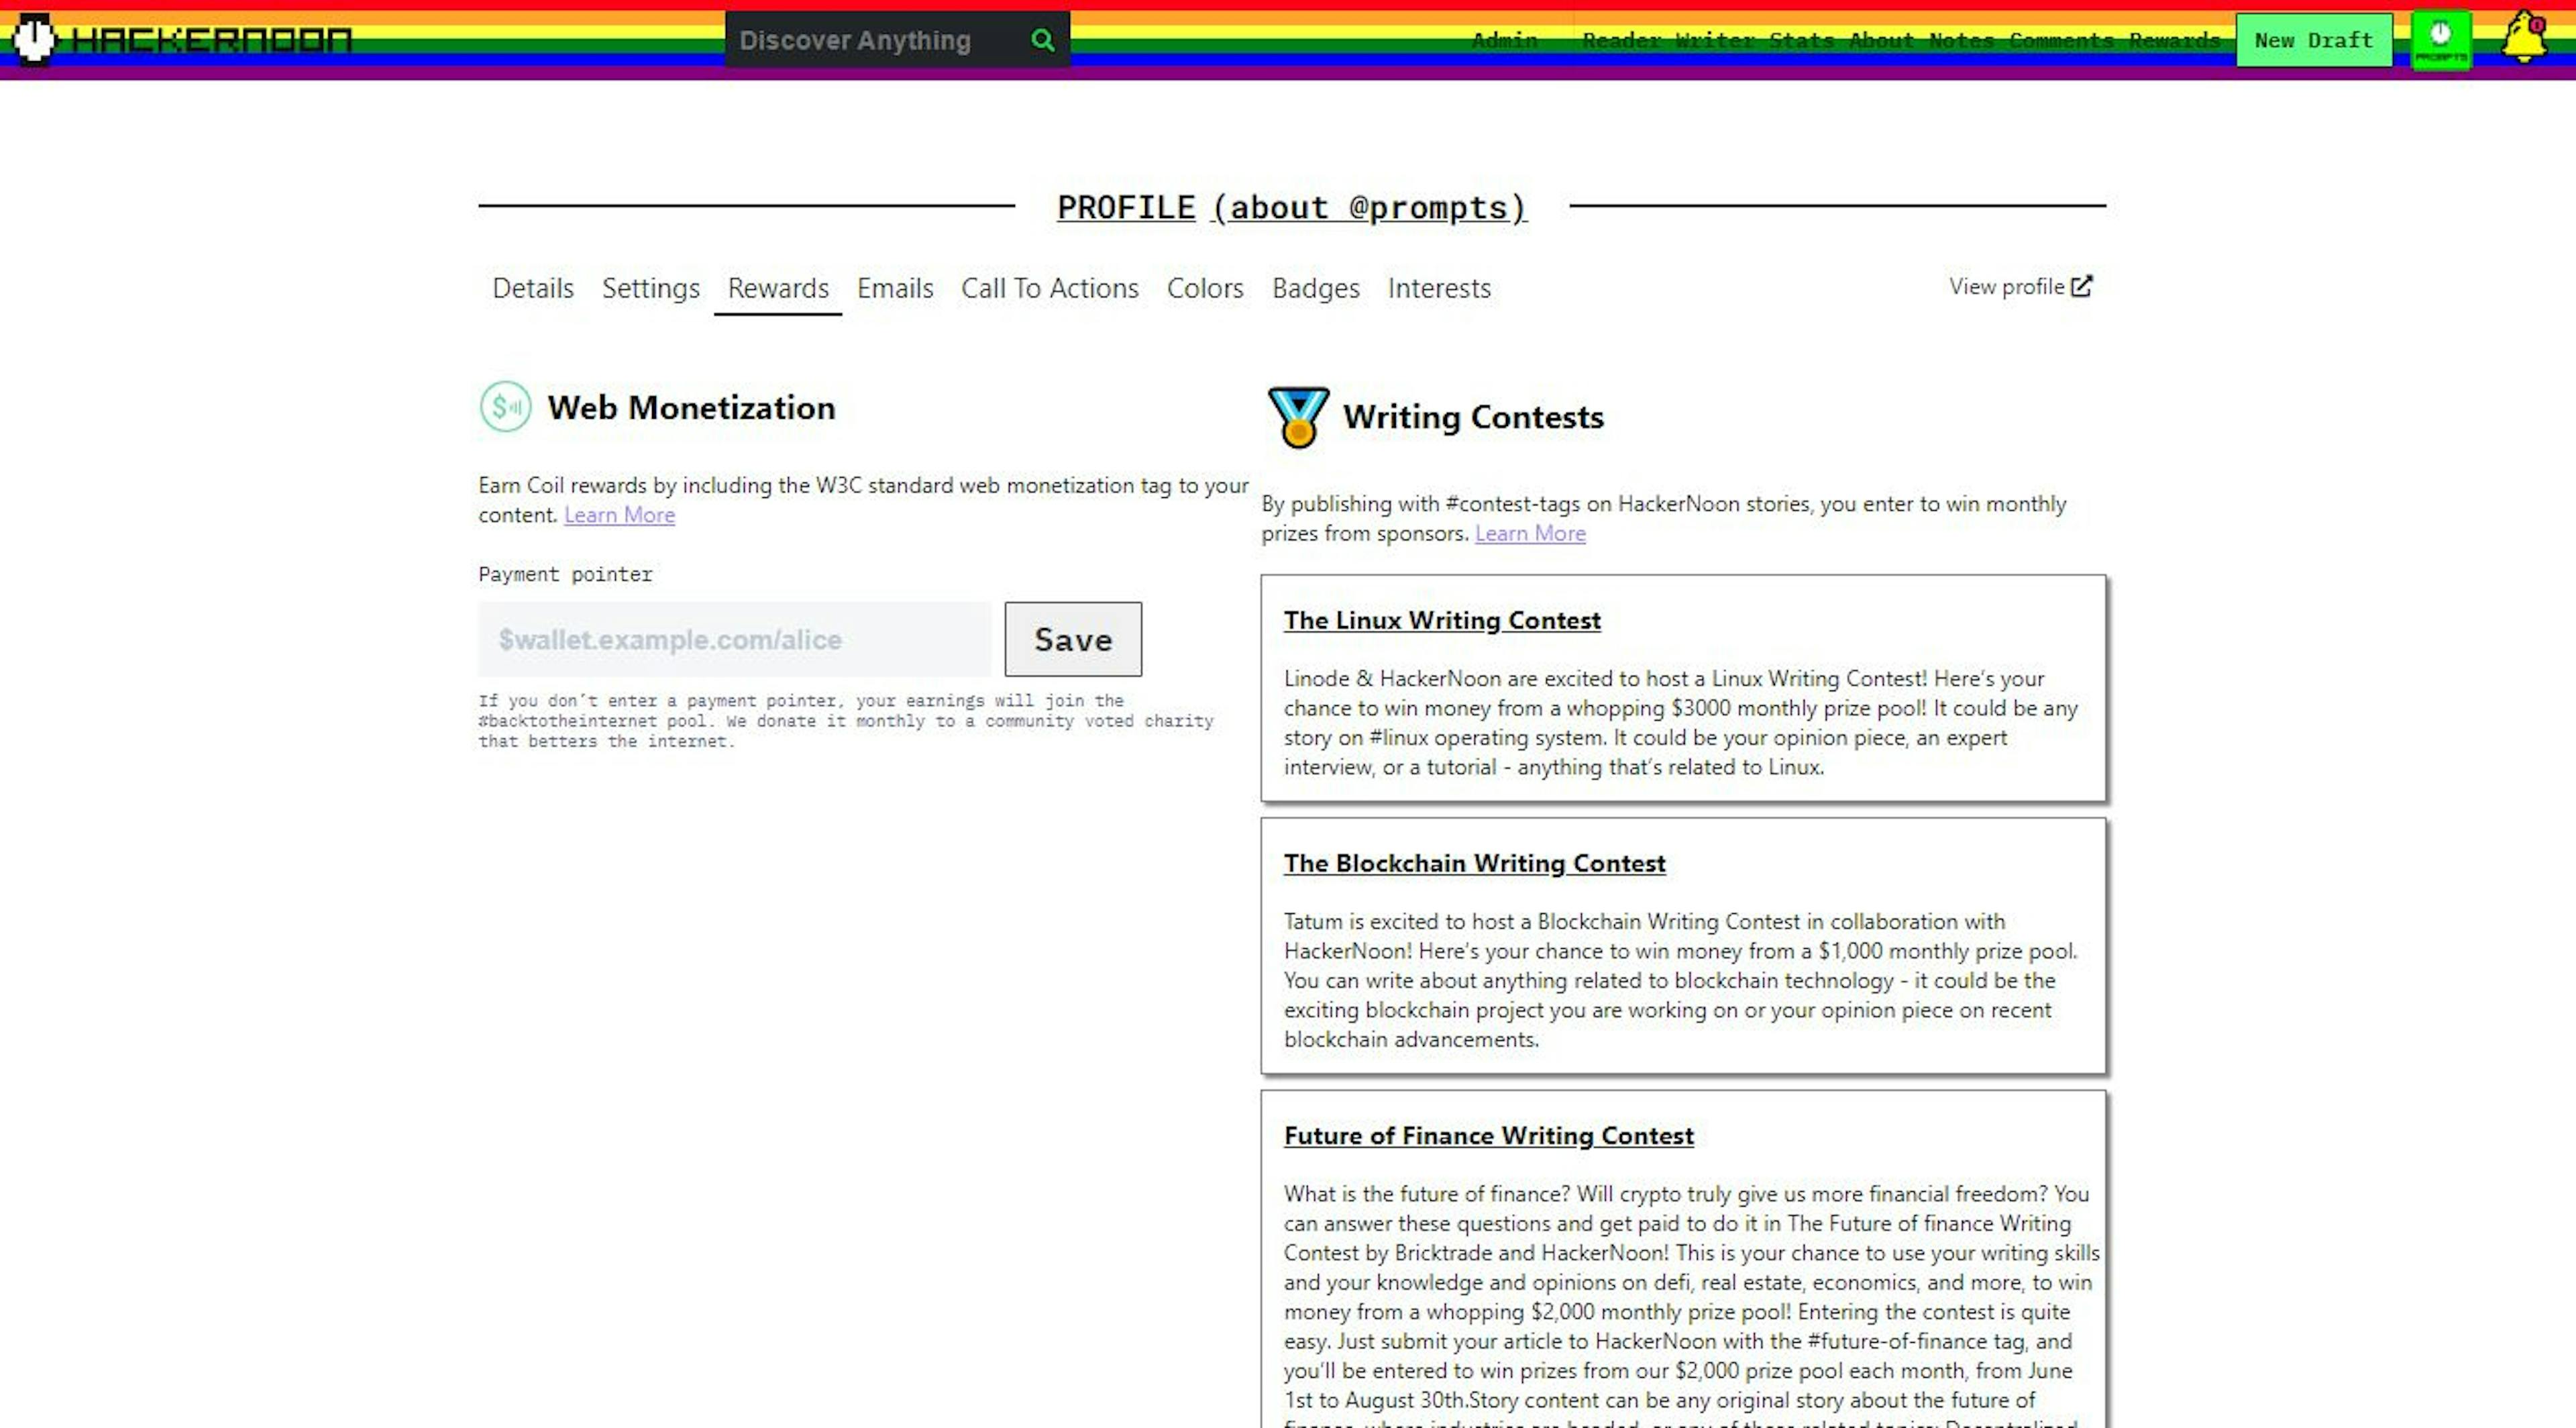
Task: Click the Web Monetization heading text
Action: [x=691, y=408]
